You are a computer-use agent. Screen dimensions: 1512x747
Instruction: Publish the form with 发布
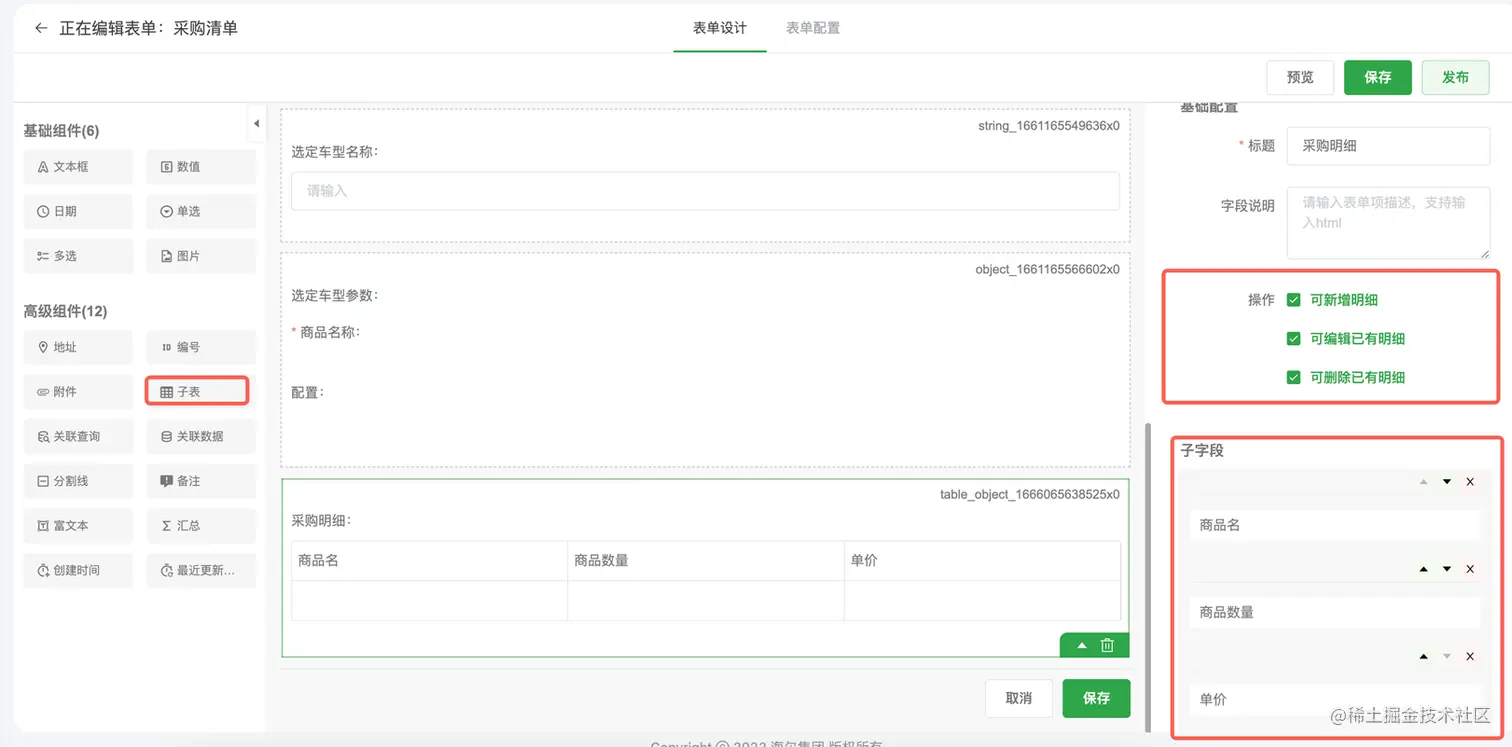point(1456,77)
